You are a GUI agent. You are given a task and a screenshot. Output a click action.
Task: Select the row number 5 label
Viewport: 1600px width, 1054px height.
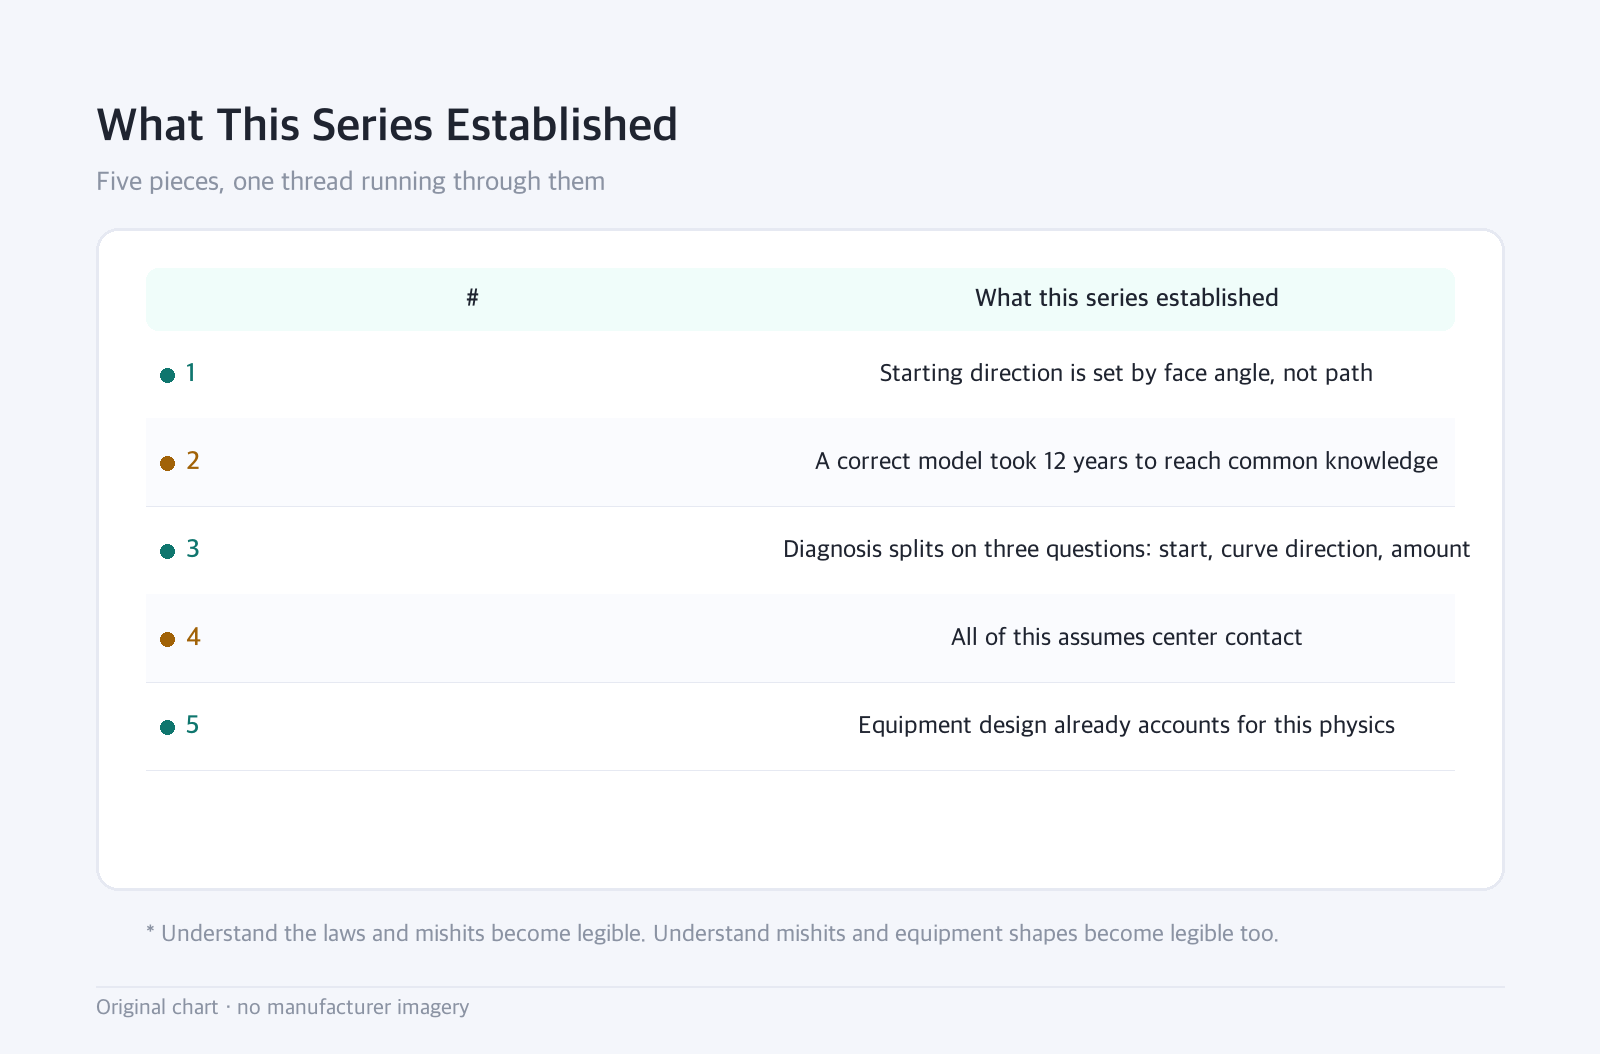(x=193, y=725)
